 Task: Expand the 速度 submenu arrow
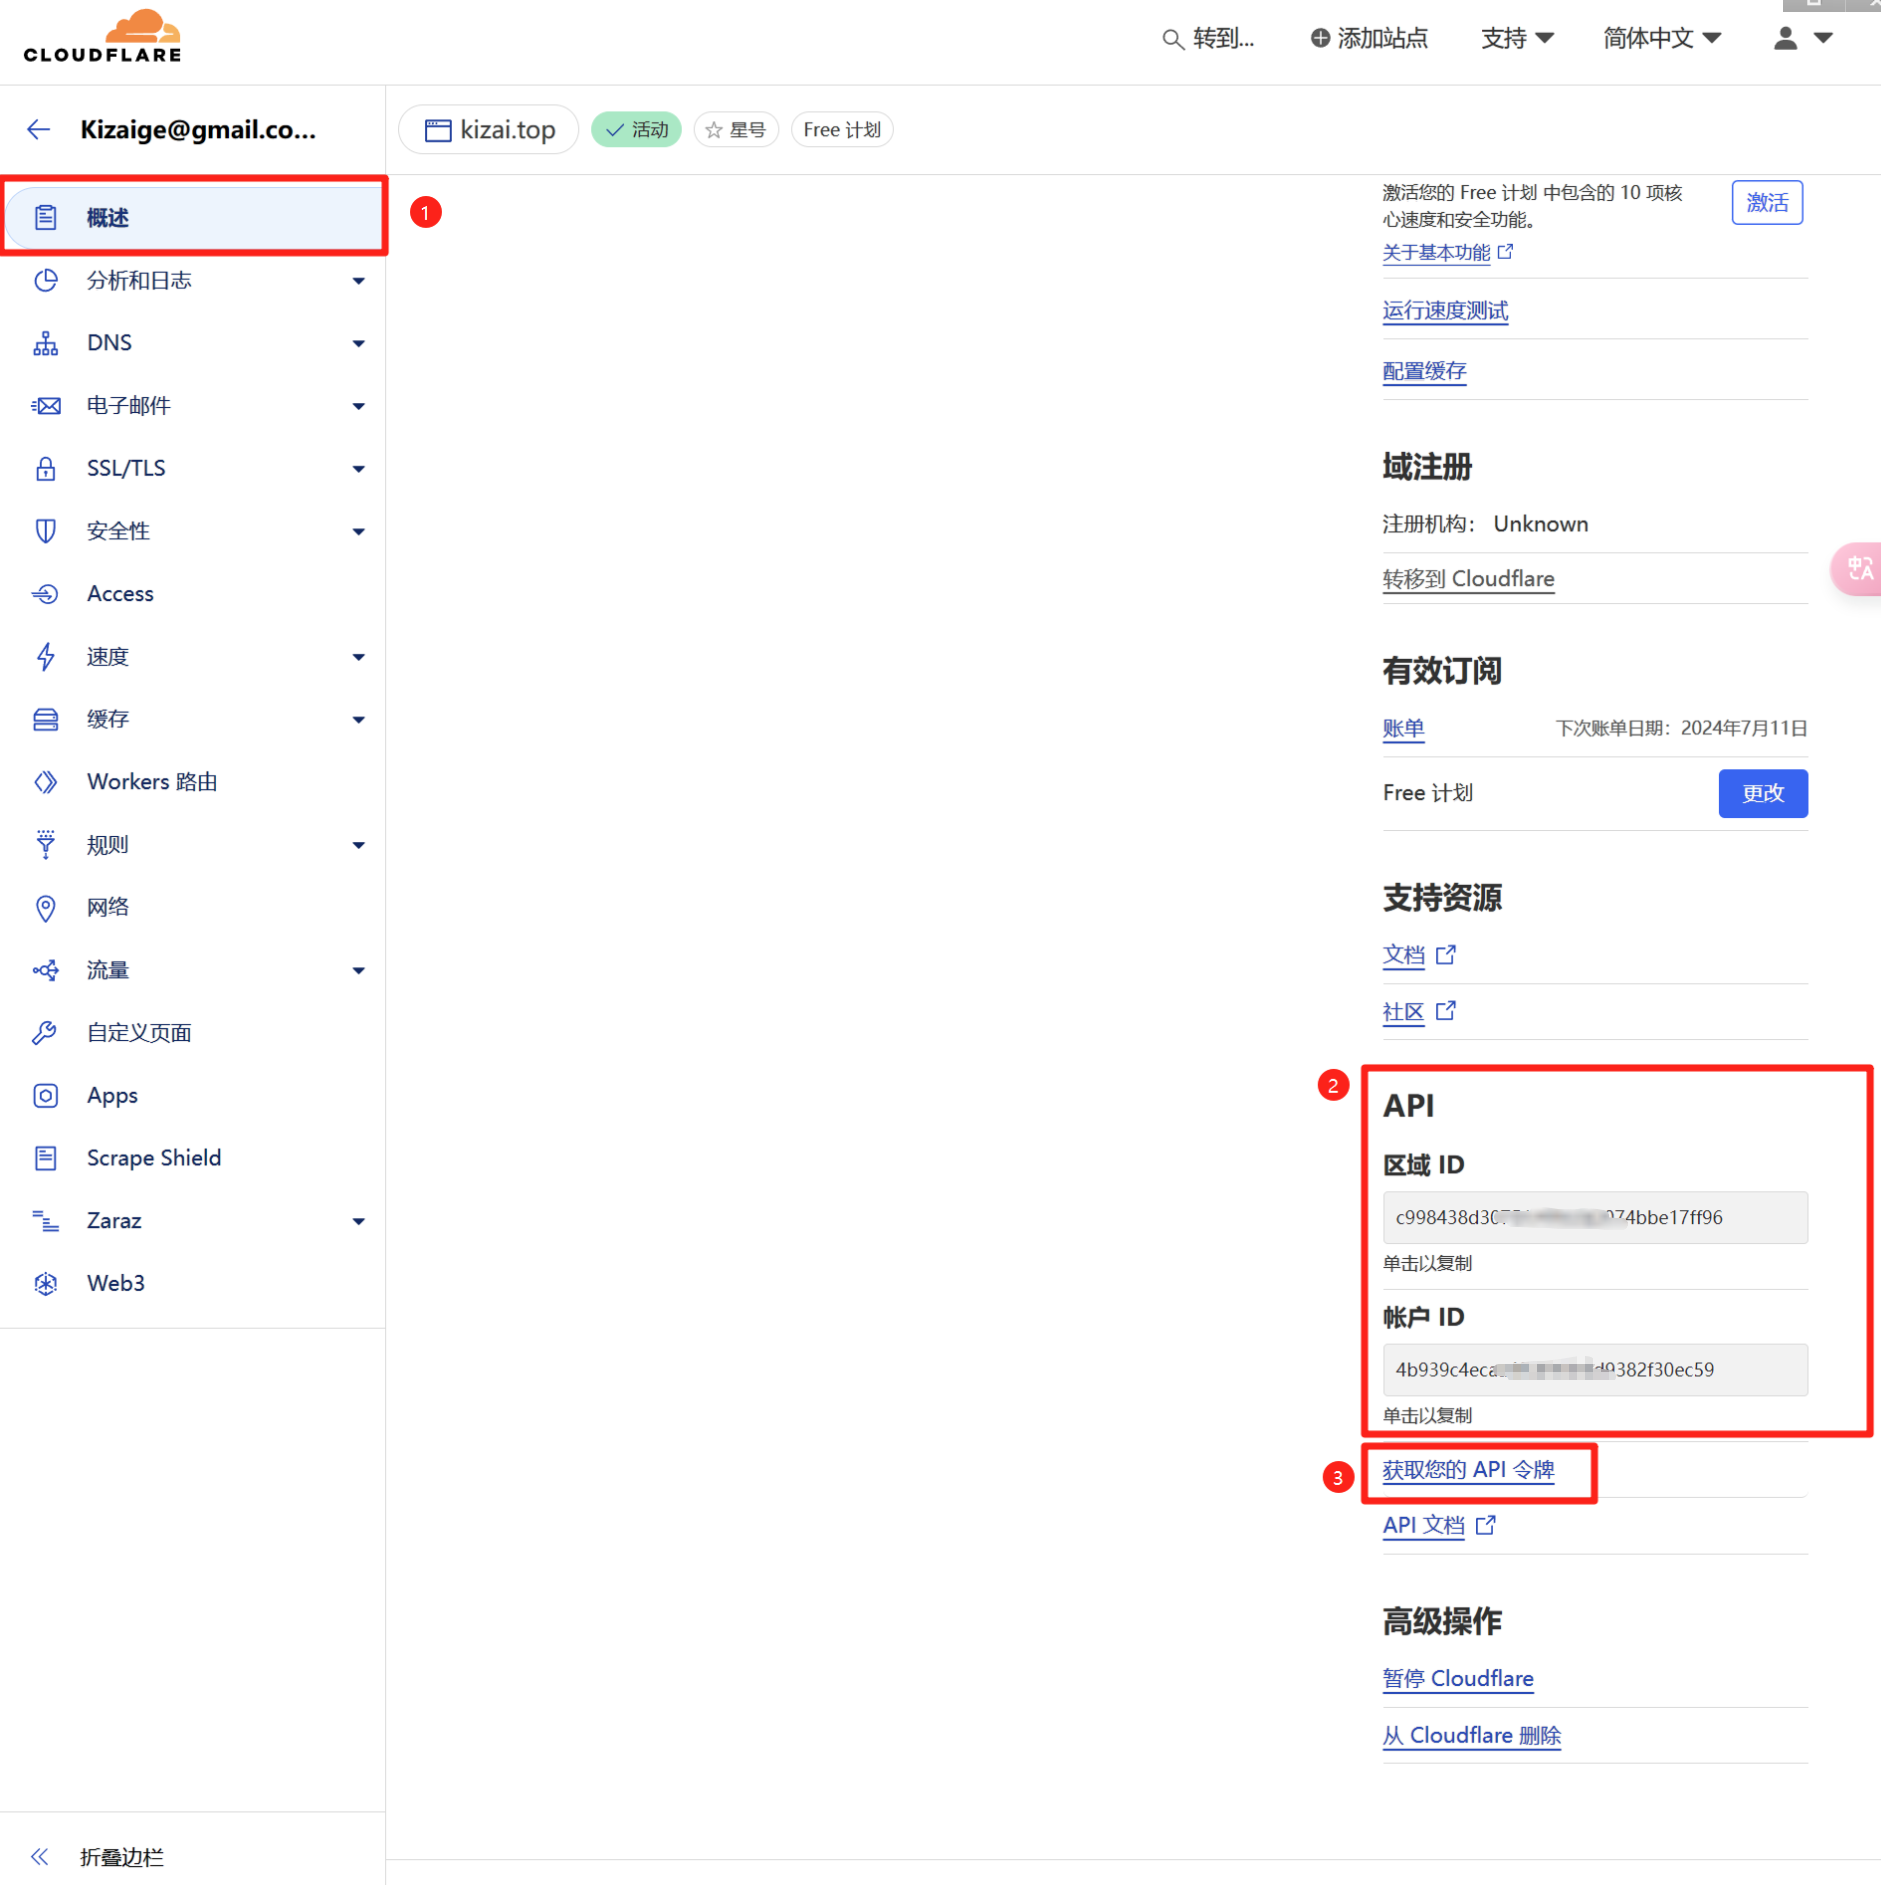coord(358,657)
